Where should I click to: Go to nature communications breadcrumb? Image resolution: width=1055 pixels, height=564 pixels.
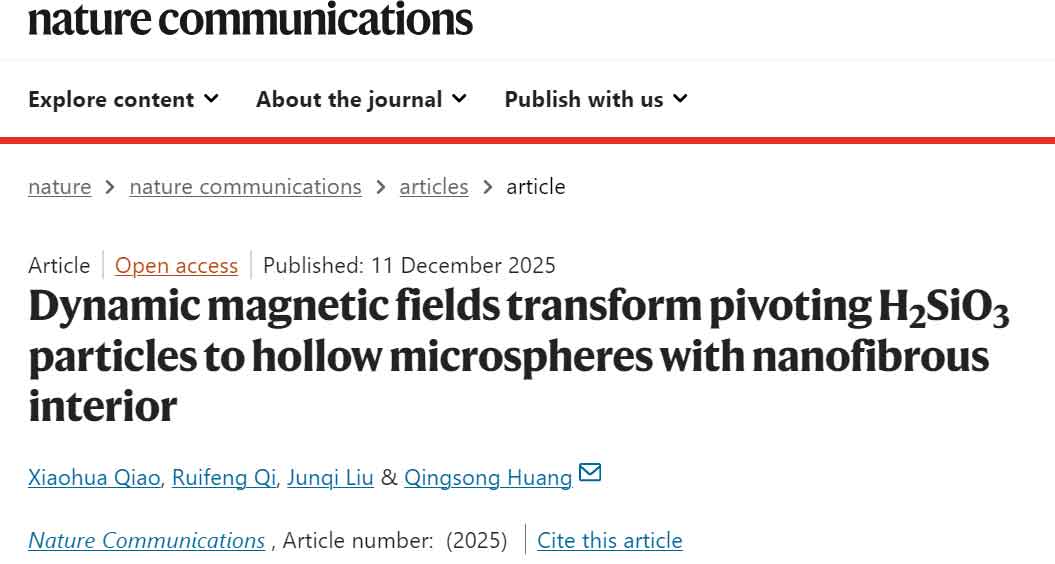[x=245, y=187]
